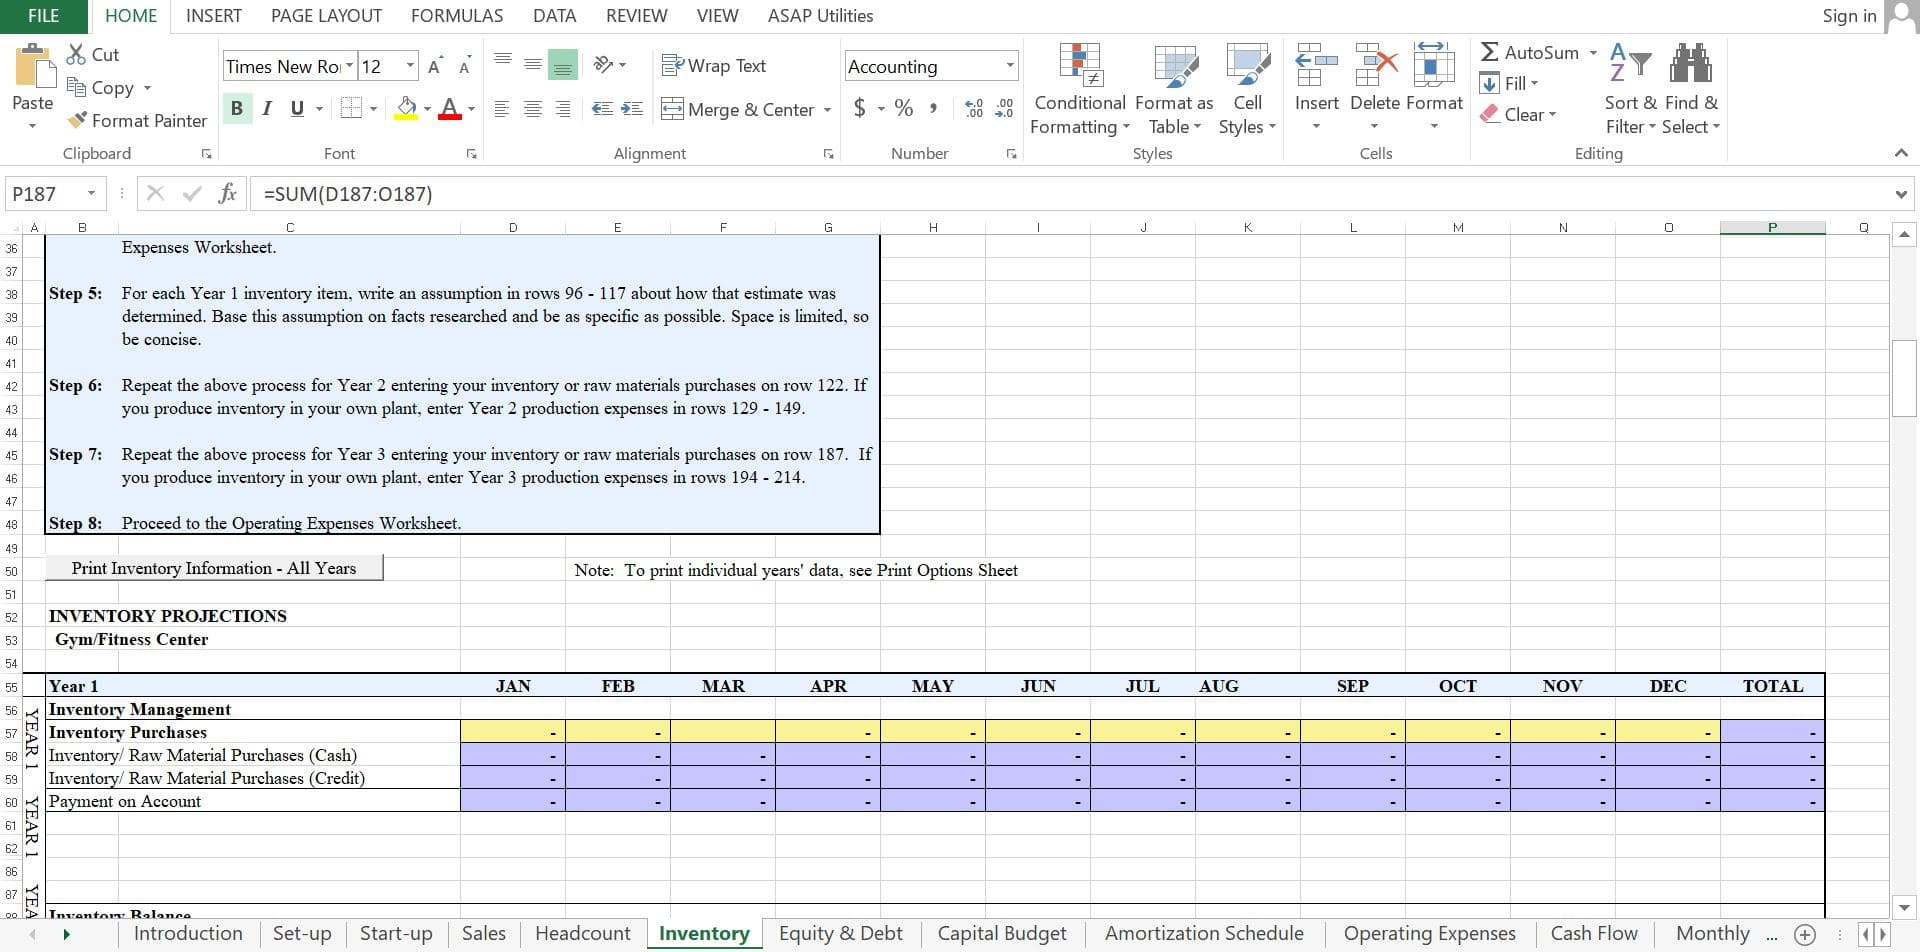This screenshot has width=1920, height=952.
Task: Click the Cut scissors icon
Action: pyautogui.click(x=76, y=54)
